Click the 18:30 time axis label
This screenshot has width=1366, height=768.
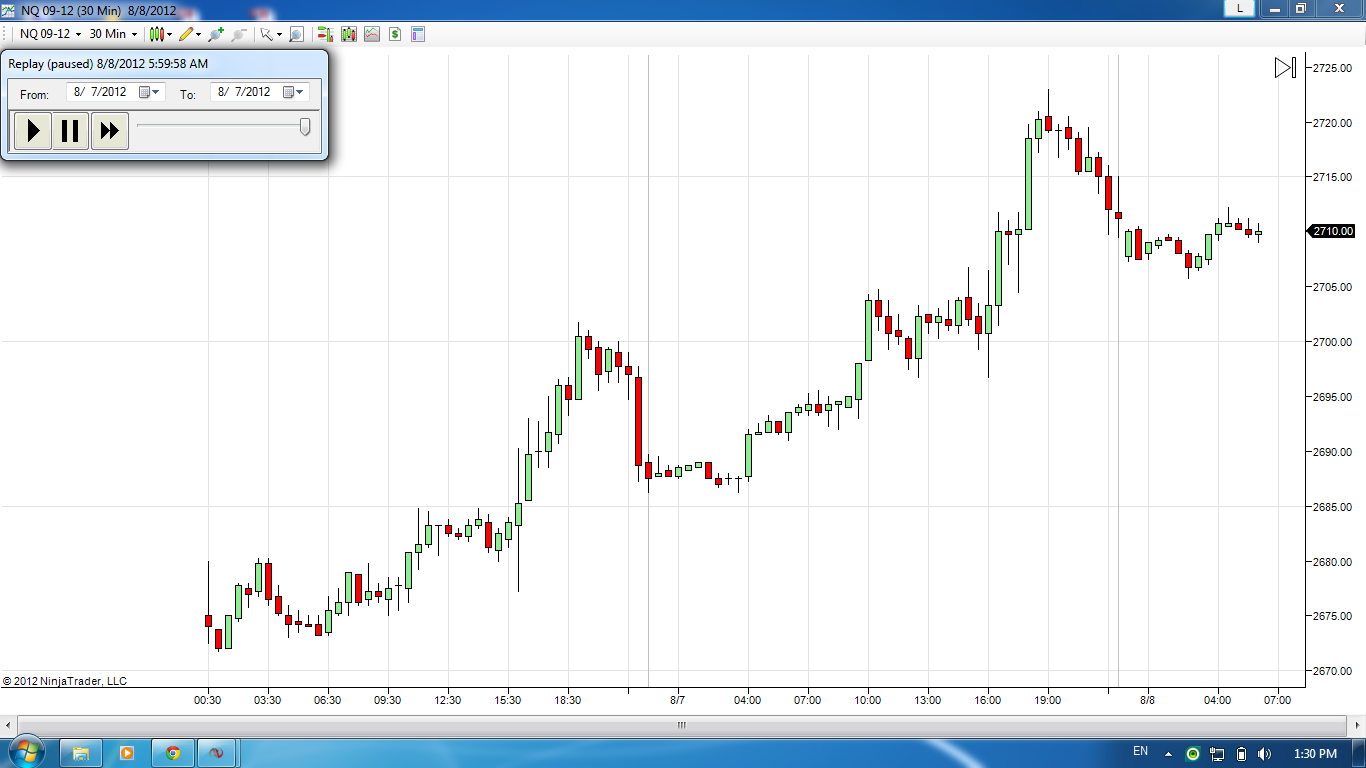pyautogui.click(x=568, y=700)
